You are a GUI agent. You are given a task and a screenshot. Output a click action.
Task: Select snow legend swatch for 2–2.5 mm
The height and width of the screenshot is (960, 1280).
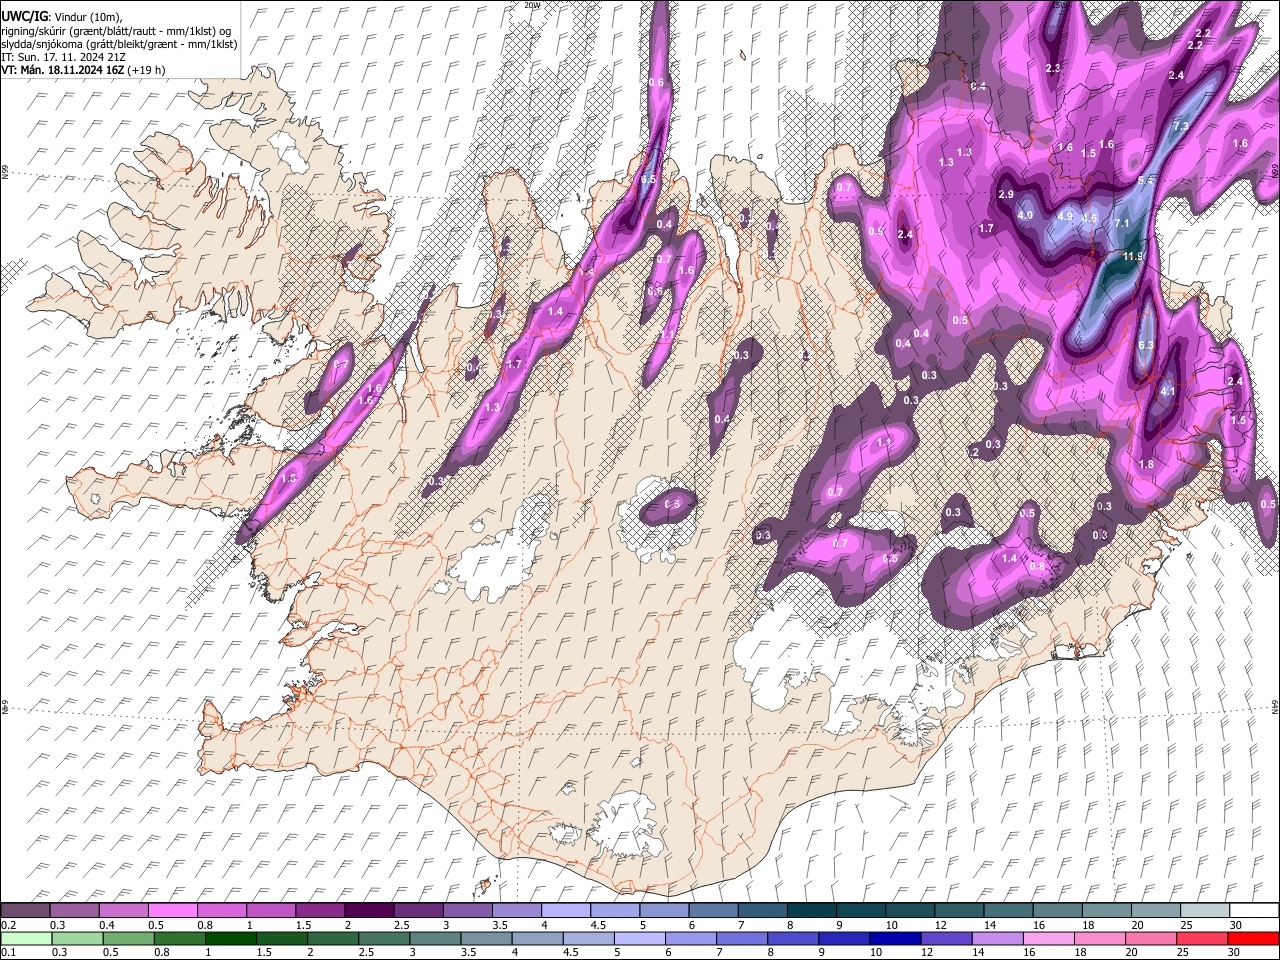[x=369, y=911]
